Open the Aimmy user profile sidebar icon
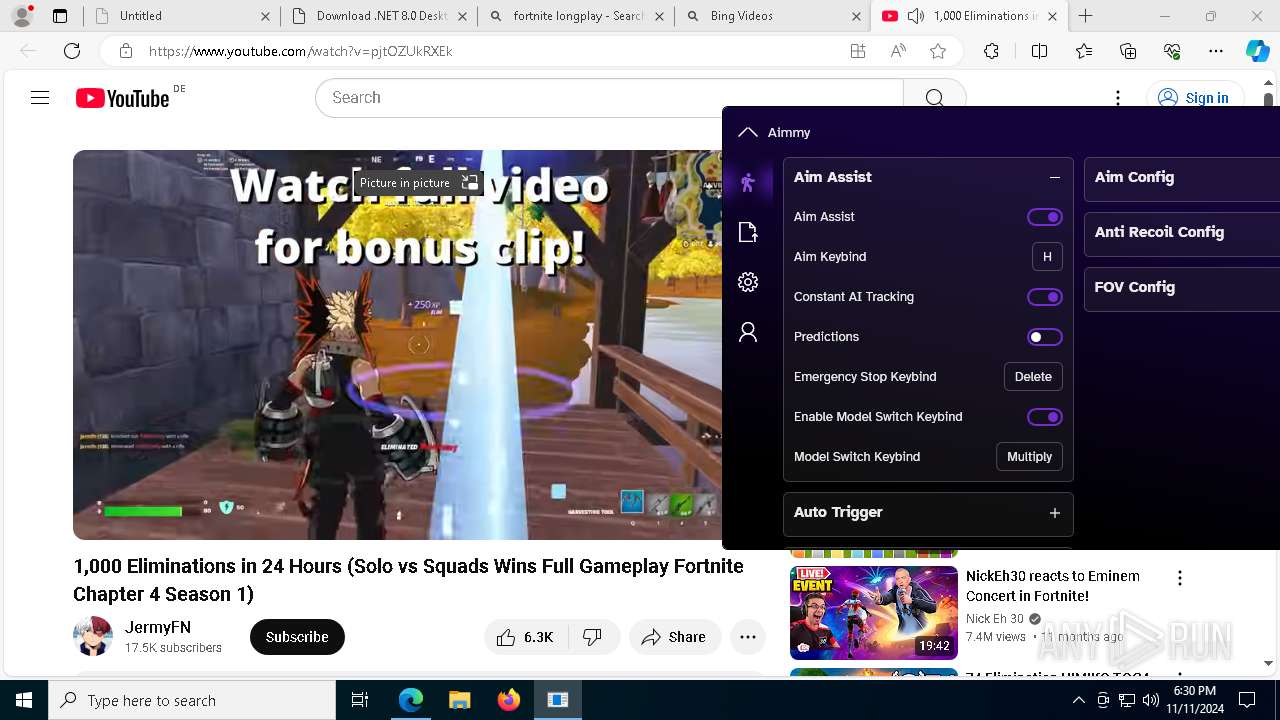 747,332
